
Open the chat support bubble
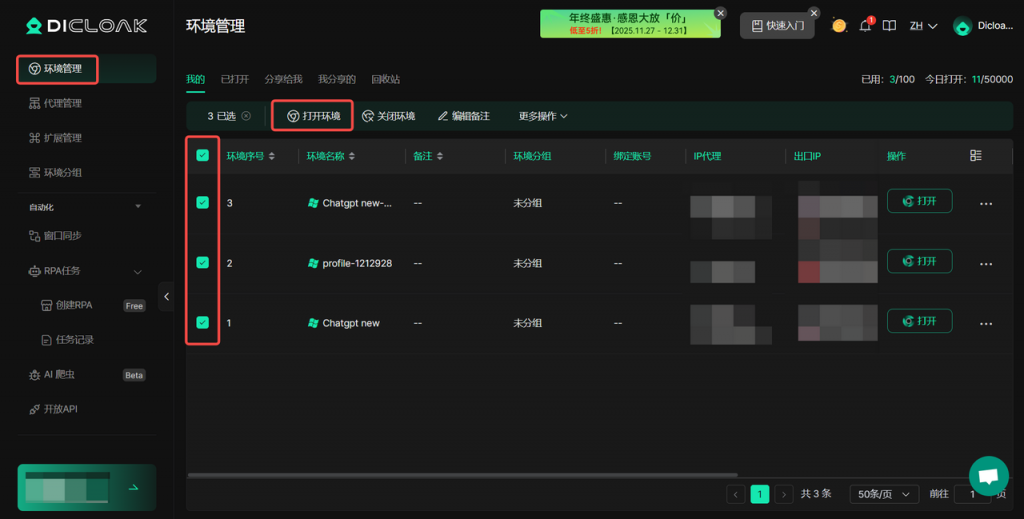pyautogui.click(x=988, y=476)
